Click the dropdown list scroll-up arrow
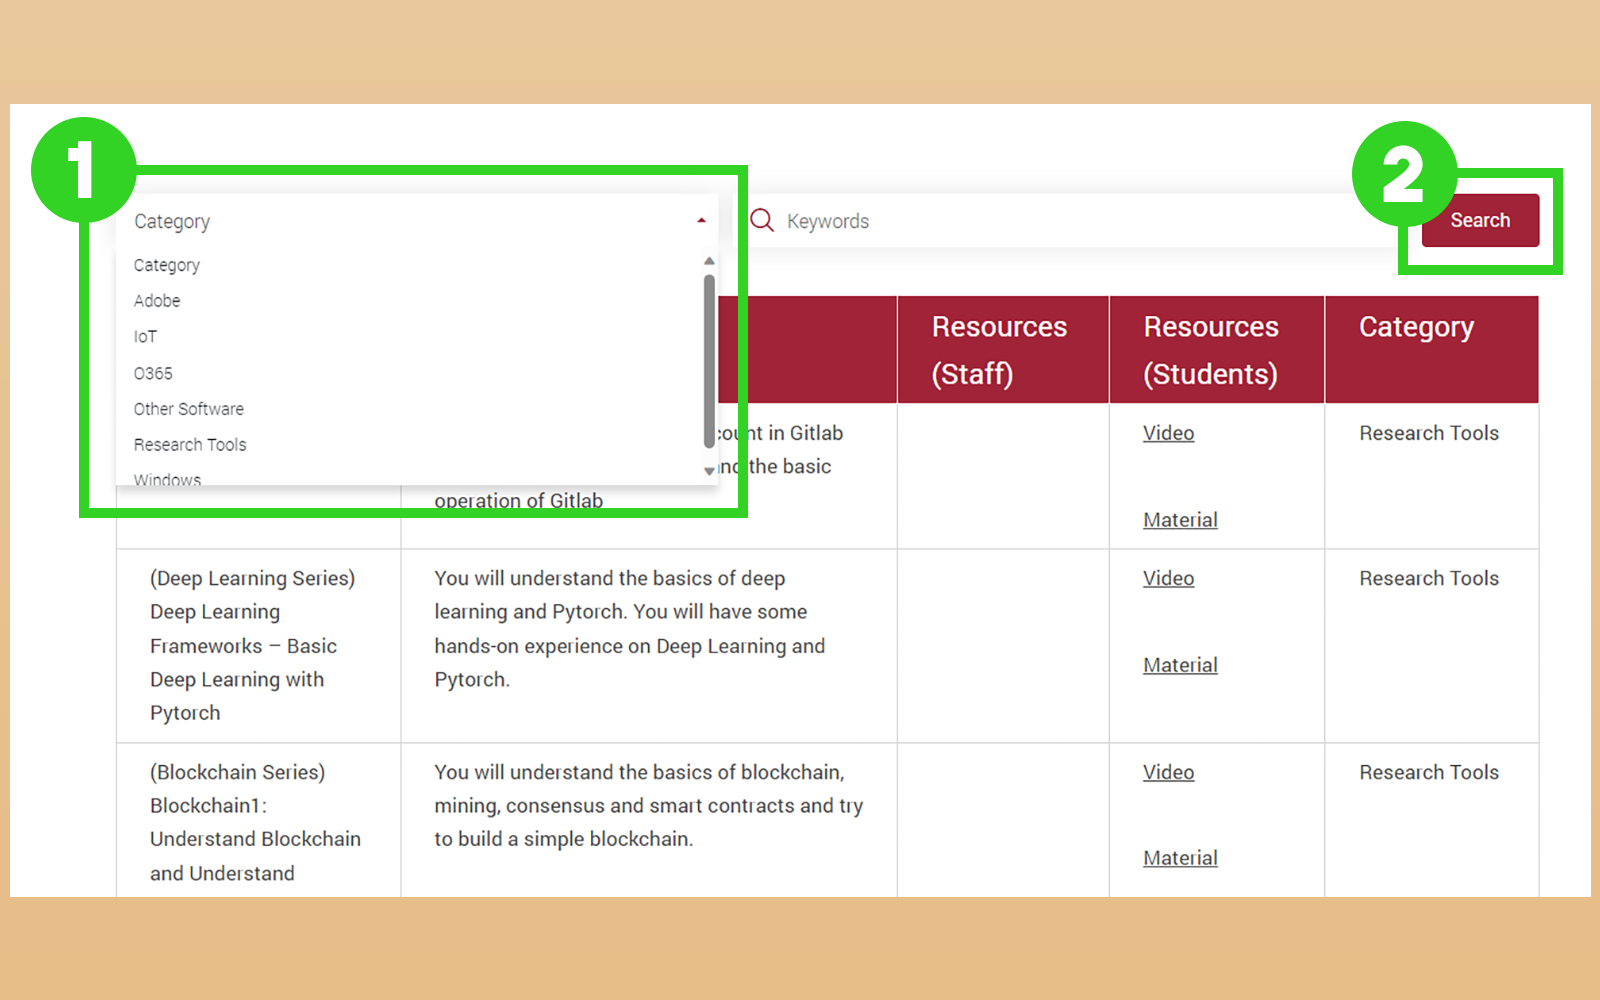 (x=709, y=261)
